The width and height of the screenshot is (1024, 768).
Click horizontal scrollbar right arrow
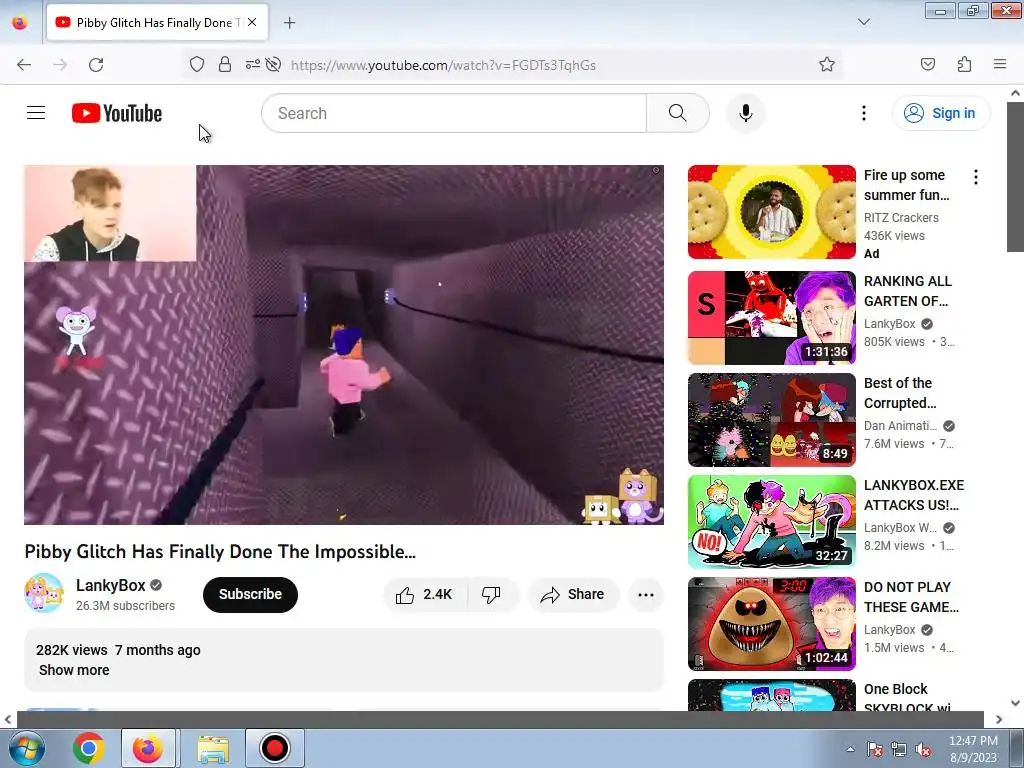pos(998,720)
